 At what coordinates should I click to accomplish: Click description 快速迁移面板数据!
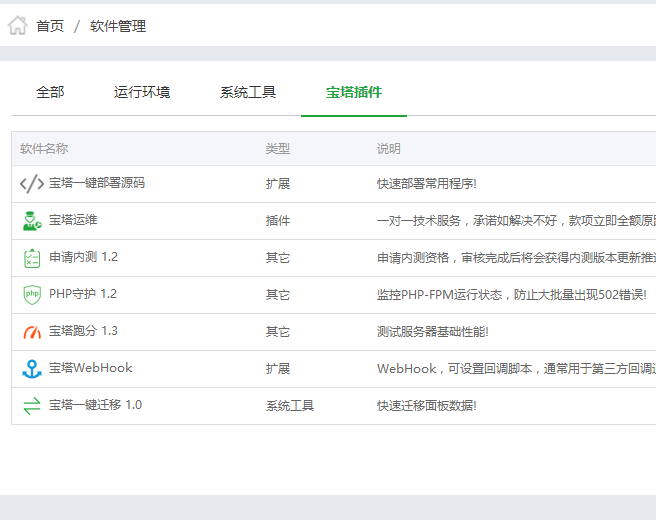point(427,405)
